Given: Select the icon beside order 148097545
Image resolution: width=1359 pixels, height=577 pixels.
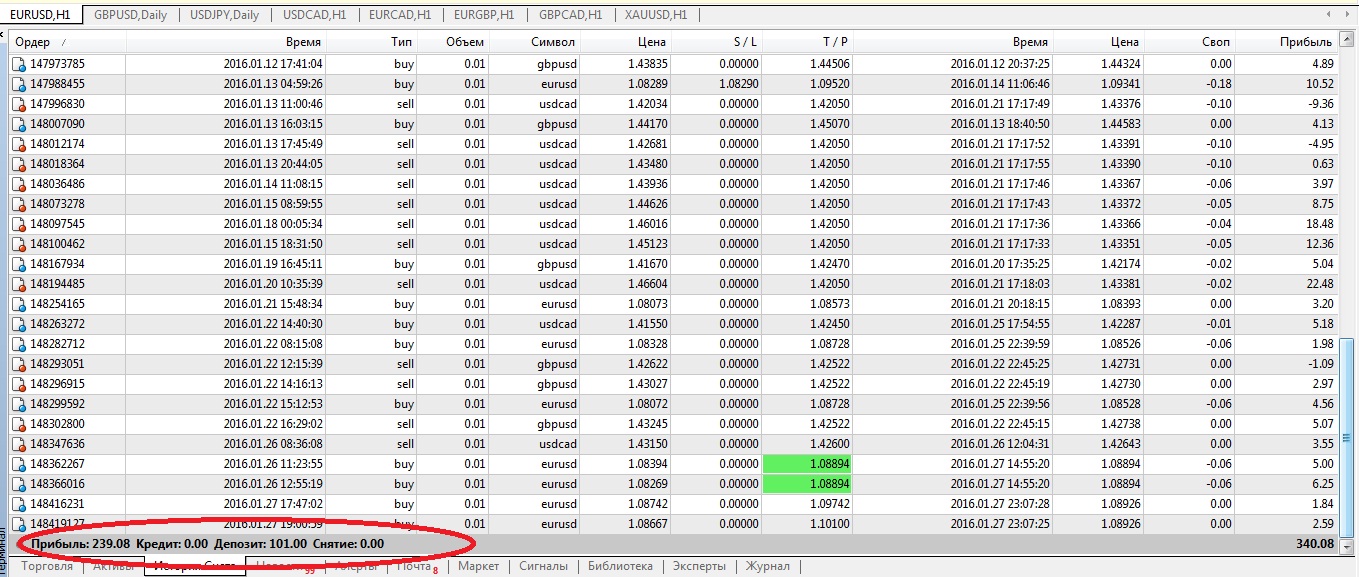Looking at the screenshot, I should tap(19, 224).
